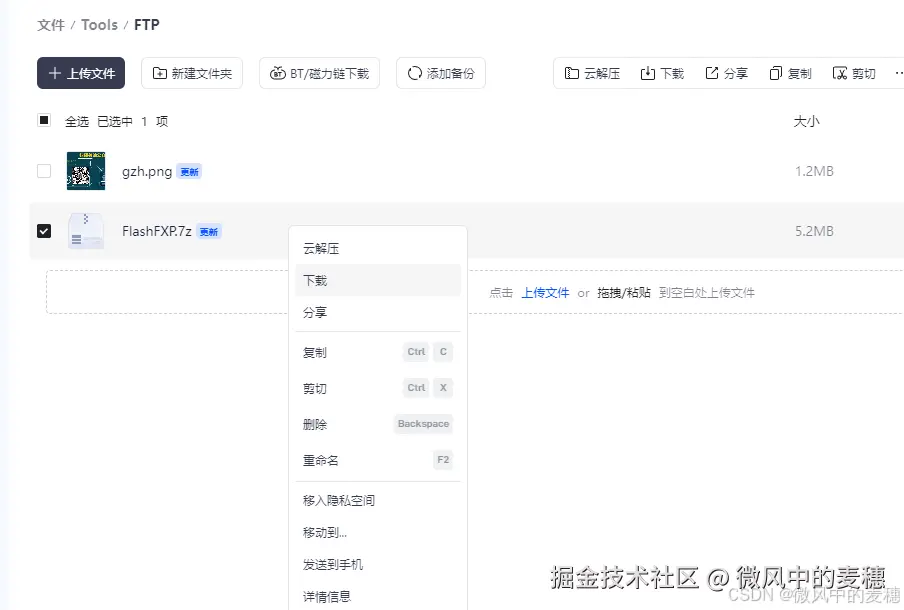This screenshot has width=904, height=610.
Task: Uncheck the FlashFXP.7z checkbox
Action: [44, 231]
